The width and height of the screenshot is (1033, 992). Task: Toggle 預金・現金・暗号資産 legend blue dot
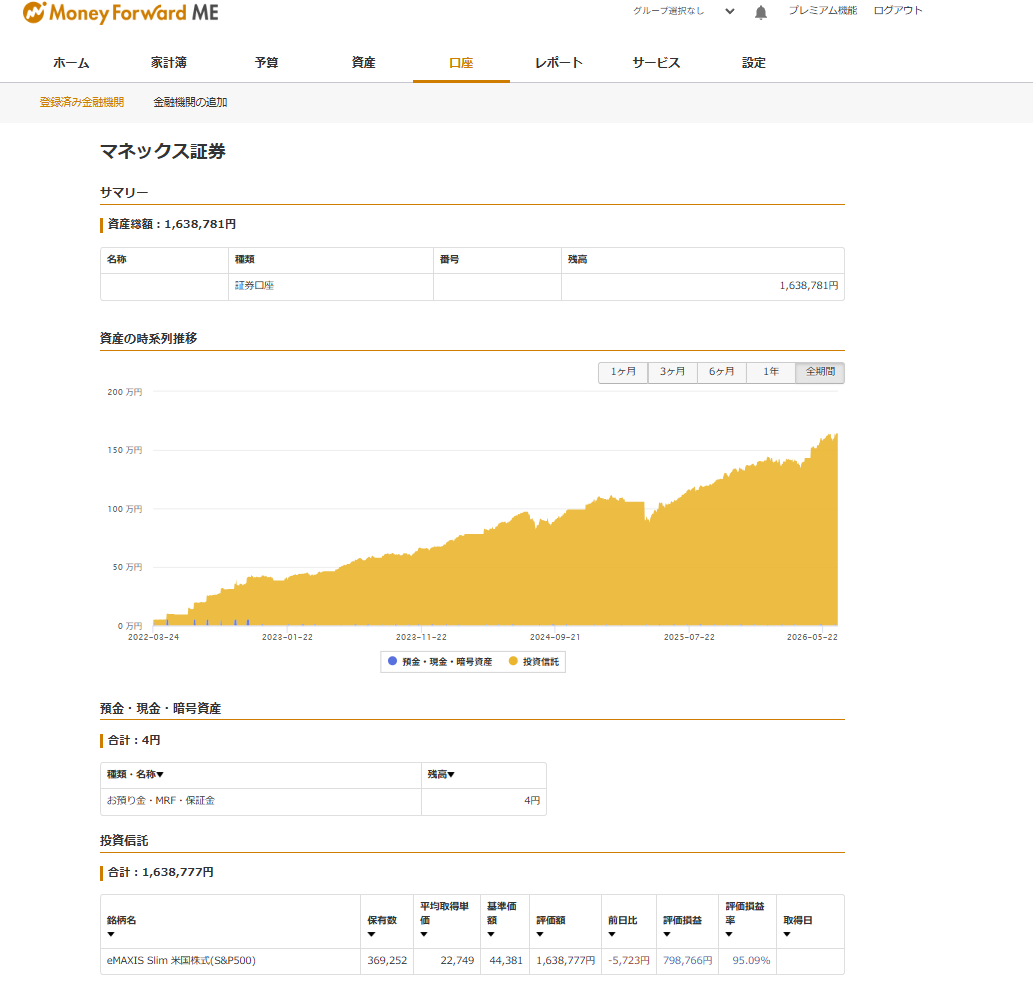[x=393, y=661]
